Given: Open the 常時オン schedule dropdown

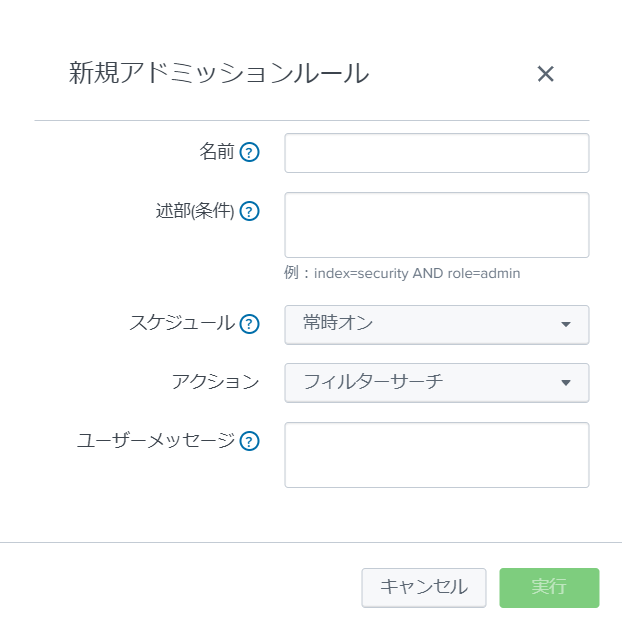Looking at the screenshot, I should (420, 324).
